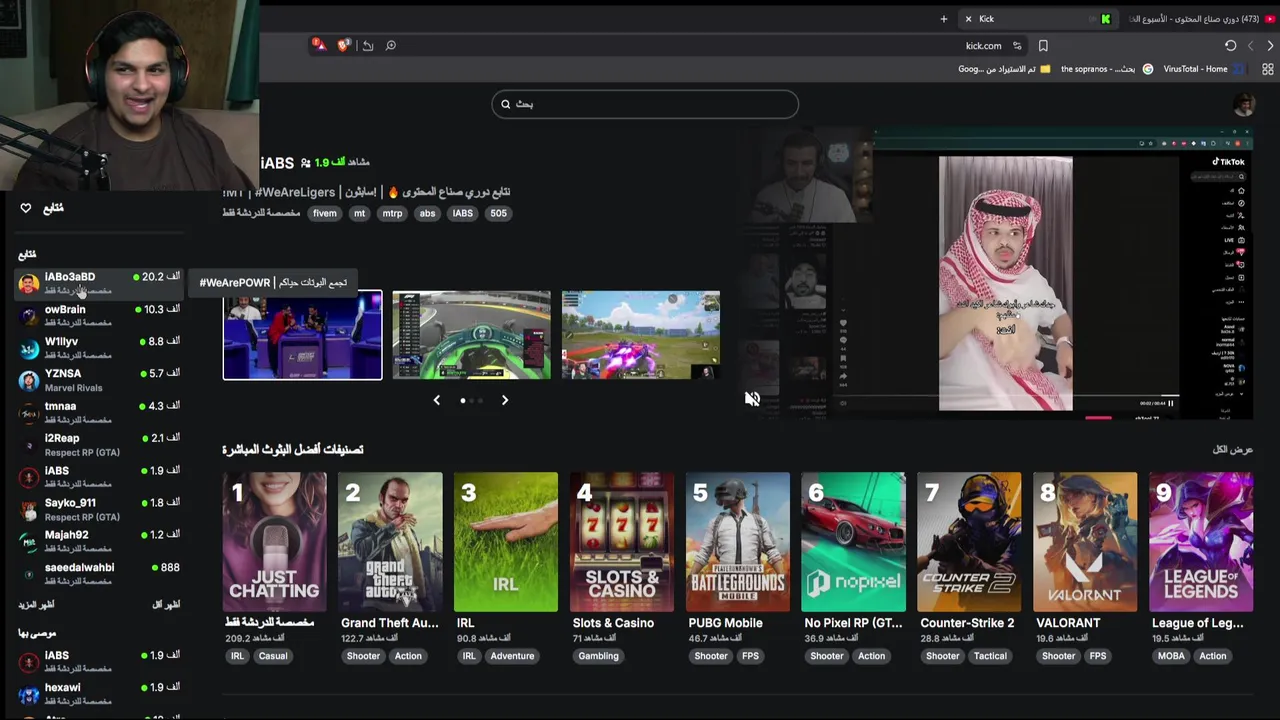Image resolution: width=1280 pixels, height=720 pixels.
Task: Click Tactical tag under Counter-Strike 2
Action: click(x=990, y=656)
